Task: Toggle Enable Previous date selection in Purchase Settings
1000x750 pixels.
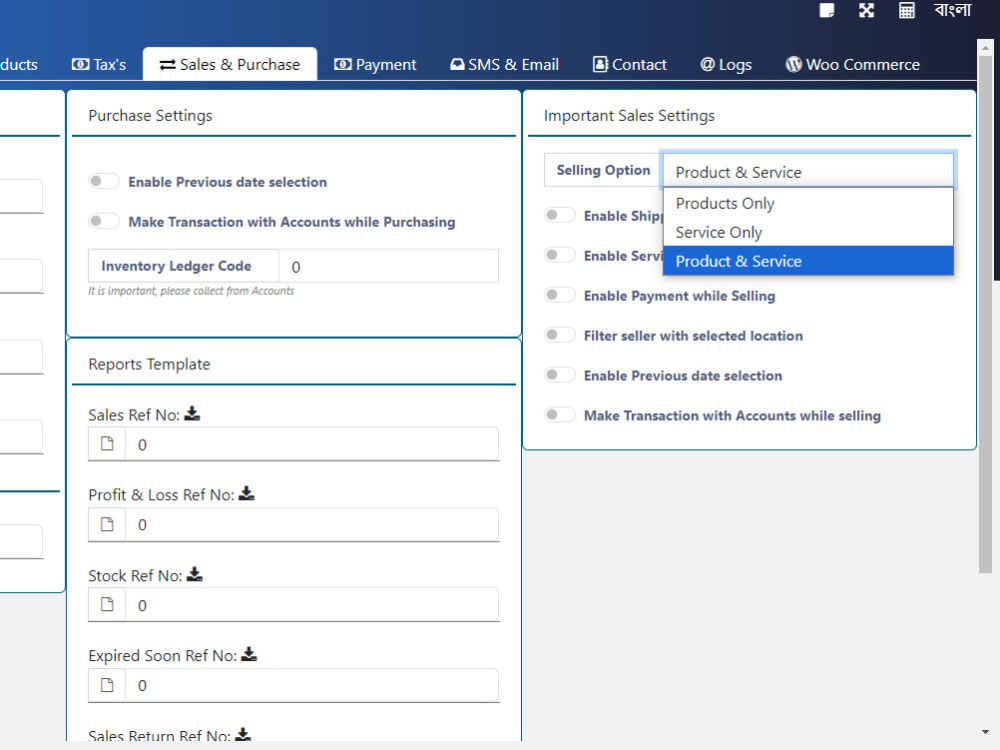Action: pyautogui.click(x=103, y=181)
